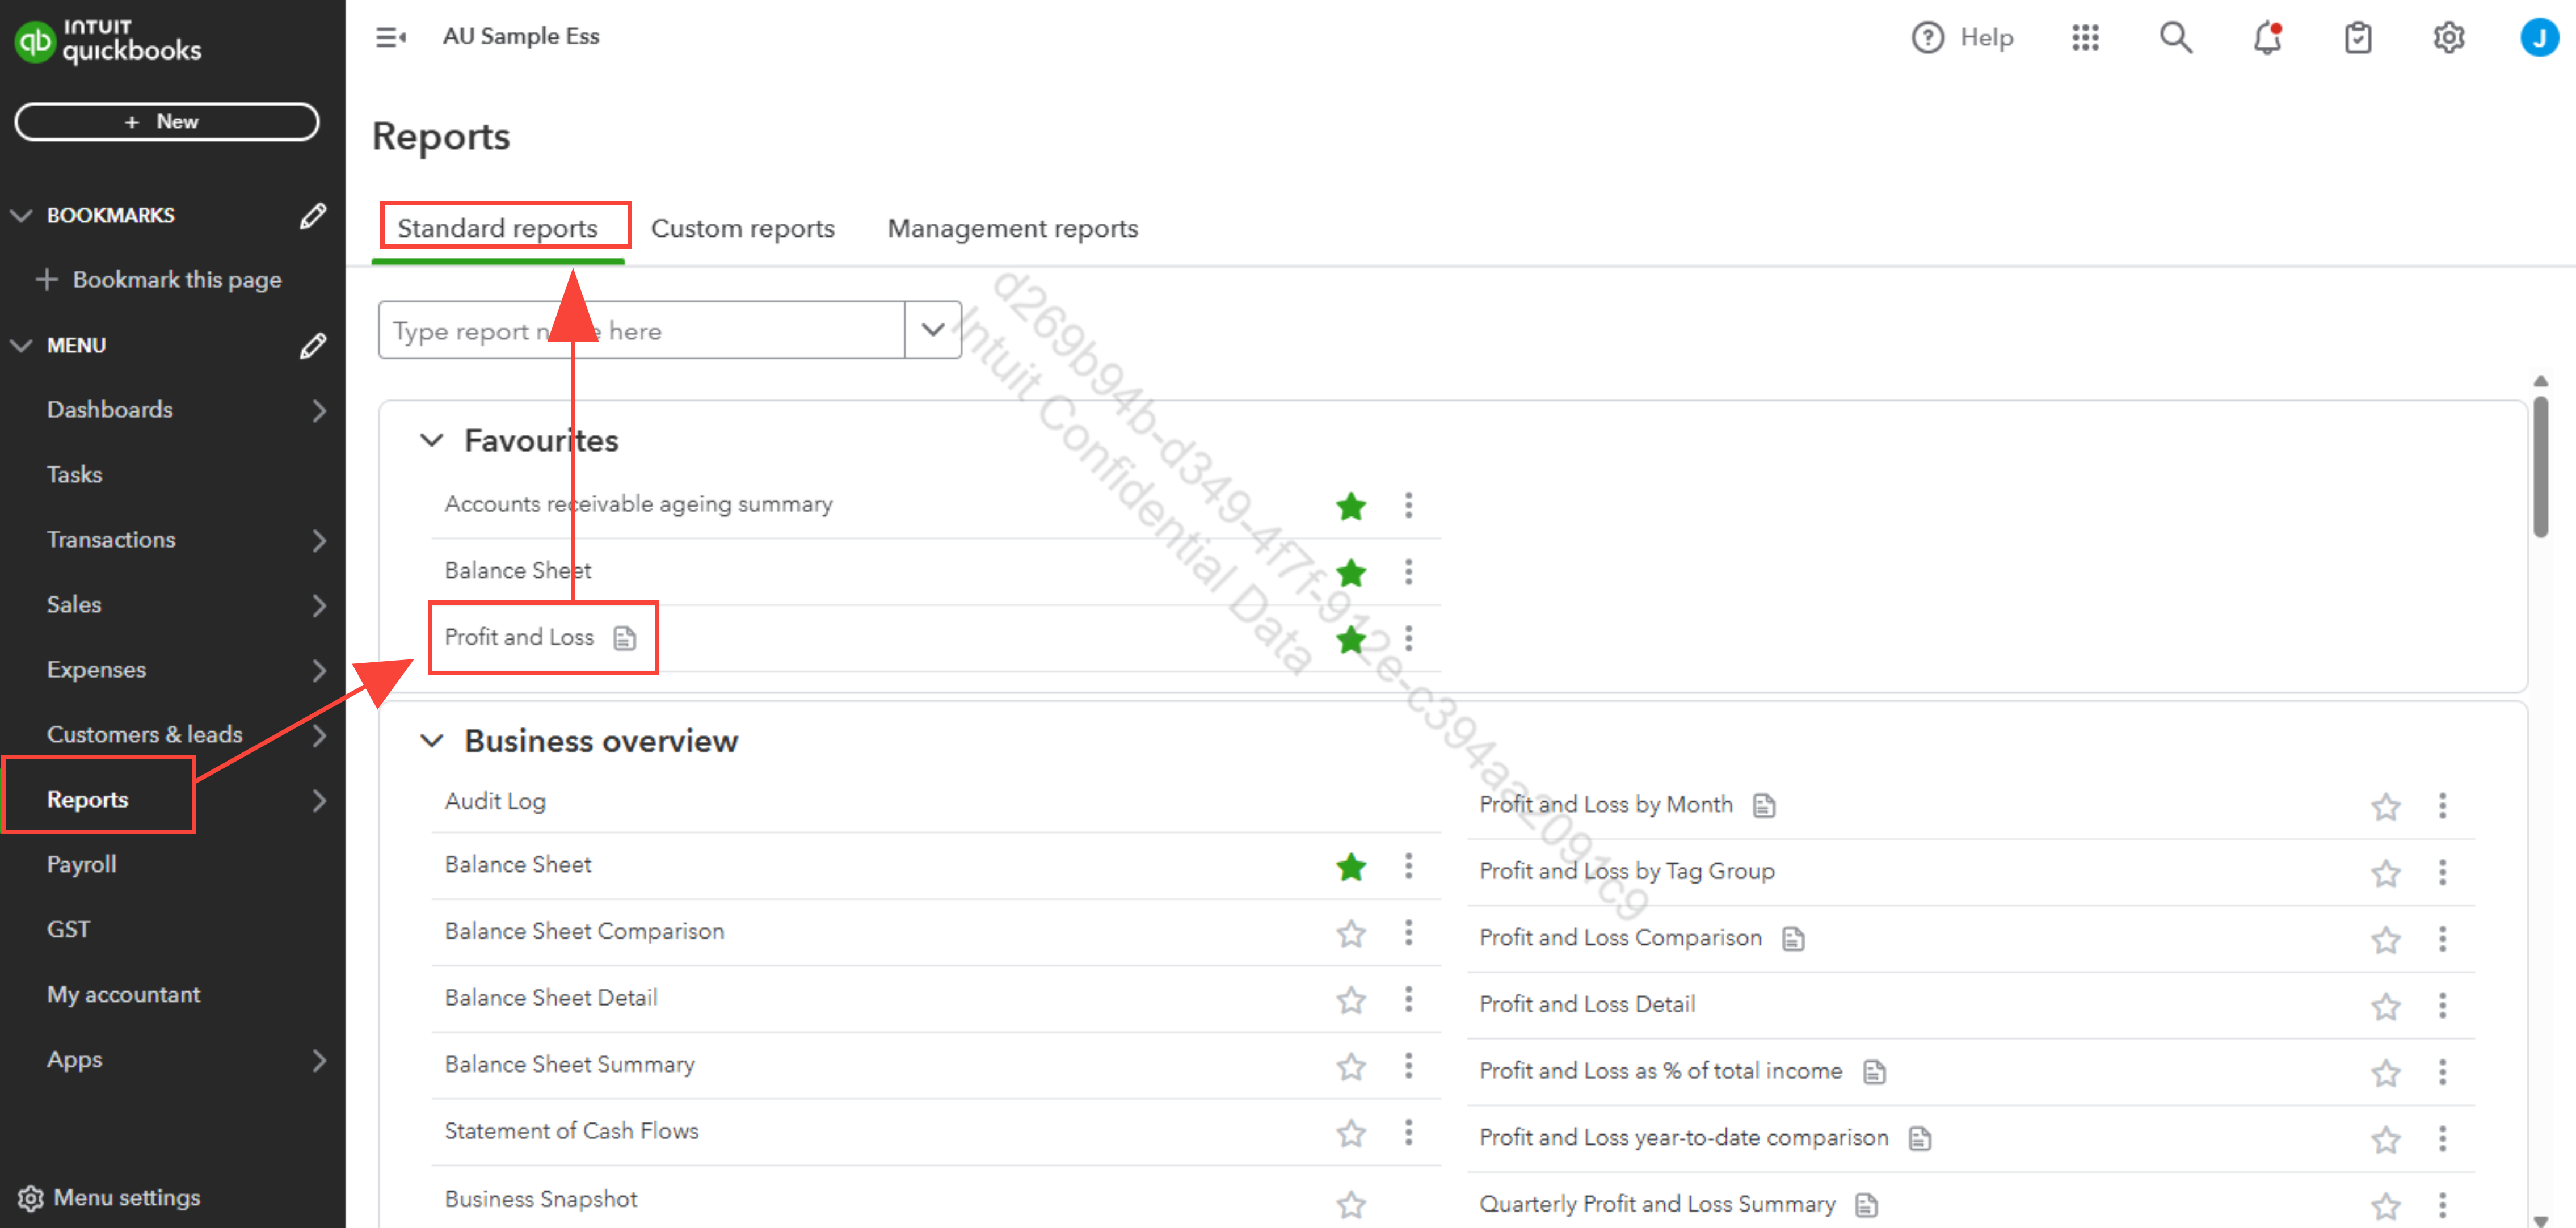Image resolution: width=2576 pixels, height=1228 pixels.
Task: Open the notifications bell
Action: tap(2267, 37)
